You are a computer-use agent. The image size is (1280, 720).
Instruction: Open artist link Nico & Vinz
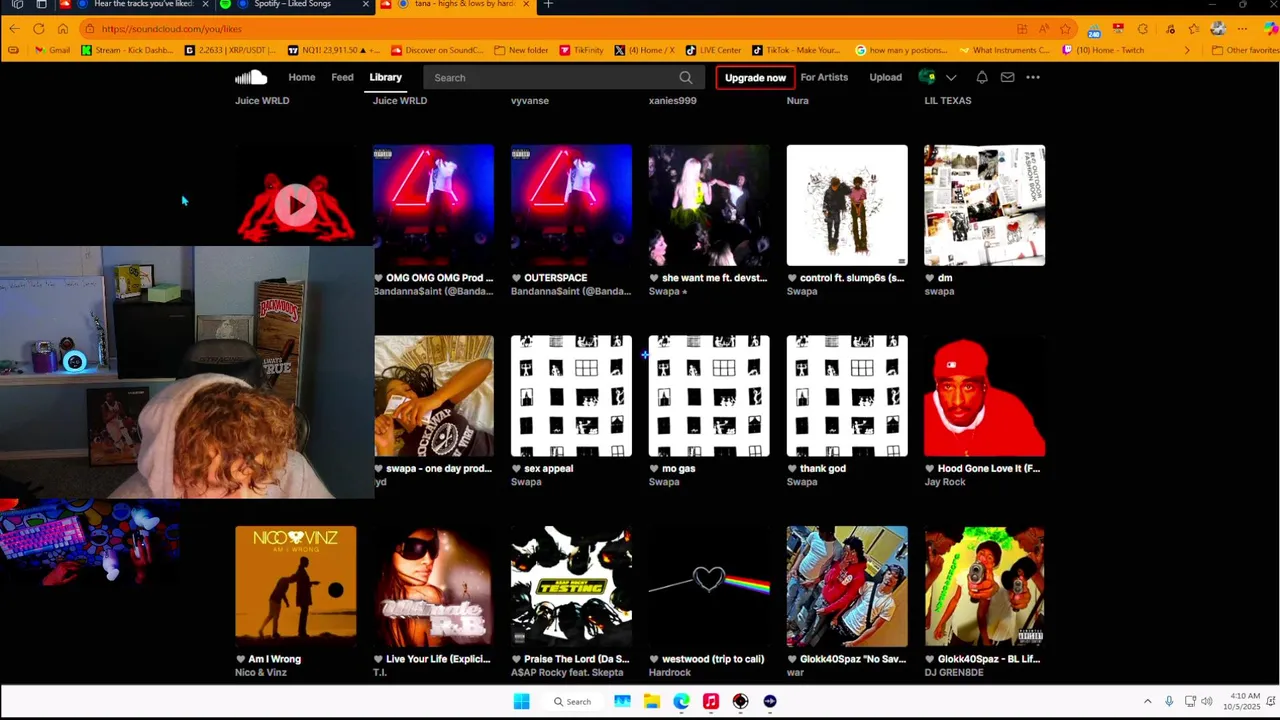(261, 672)
